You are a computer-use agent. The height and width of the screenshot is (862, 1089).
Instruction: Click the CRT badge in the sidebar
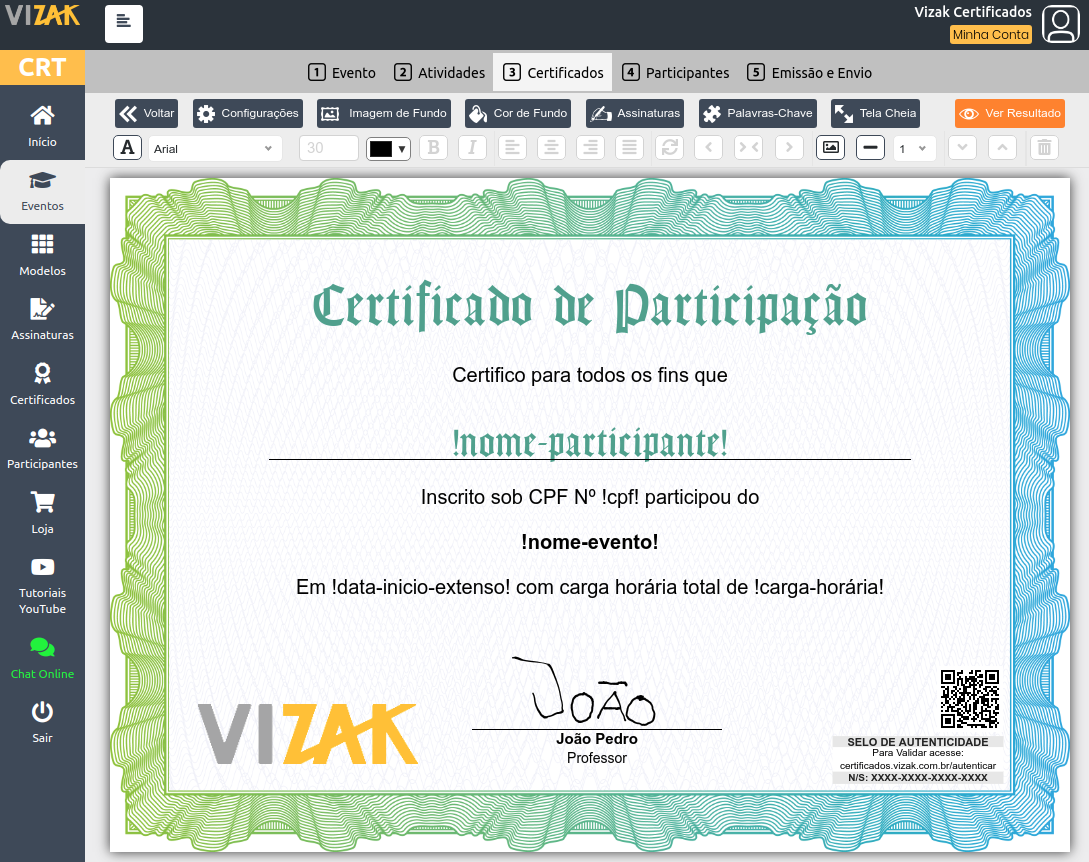click(42, 67)
